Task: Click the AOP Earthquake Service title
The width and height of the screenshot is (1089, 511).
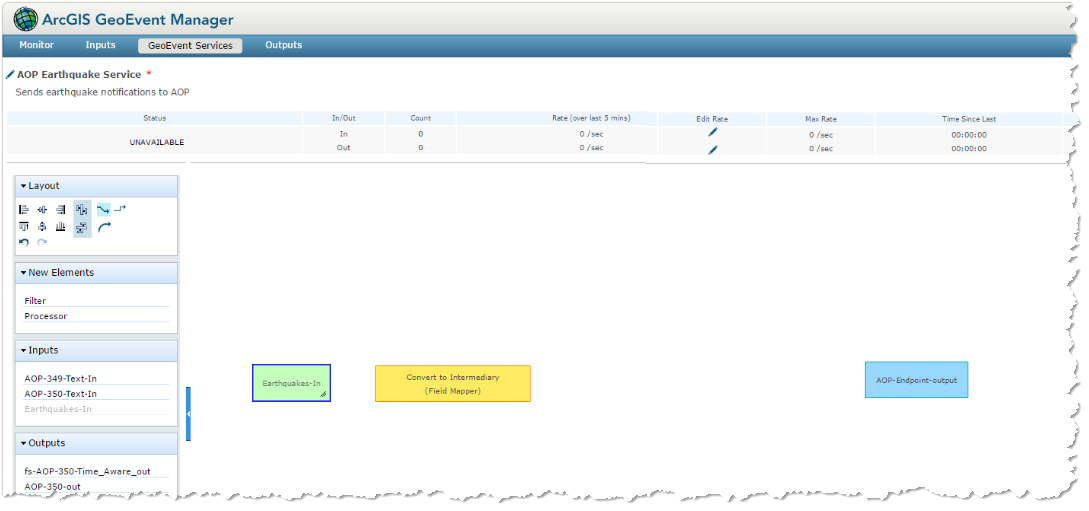Action: point(79,74)
